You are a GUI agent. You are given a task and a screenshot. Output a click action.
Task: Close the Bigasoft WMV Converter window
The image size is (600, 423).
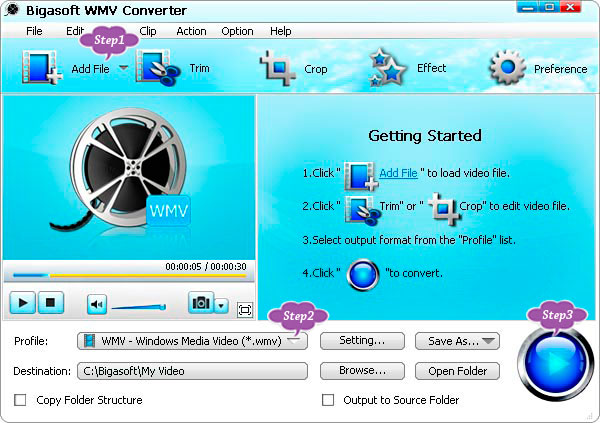click(570, 7)
